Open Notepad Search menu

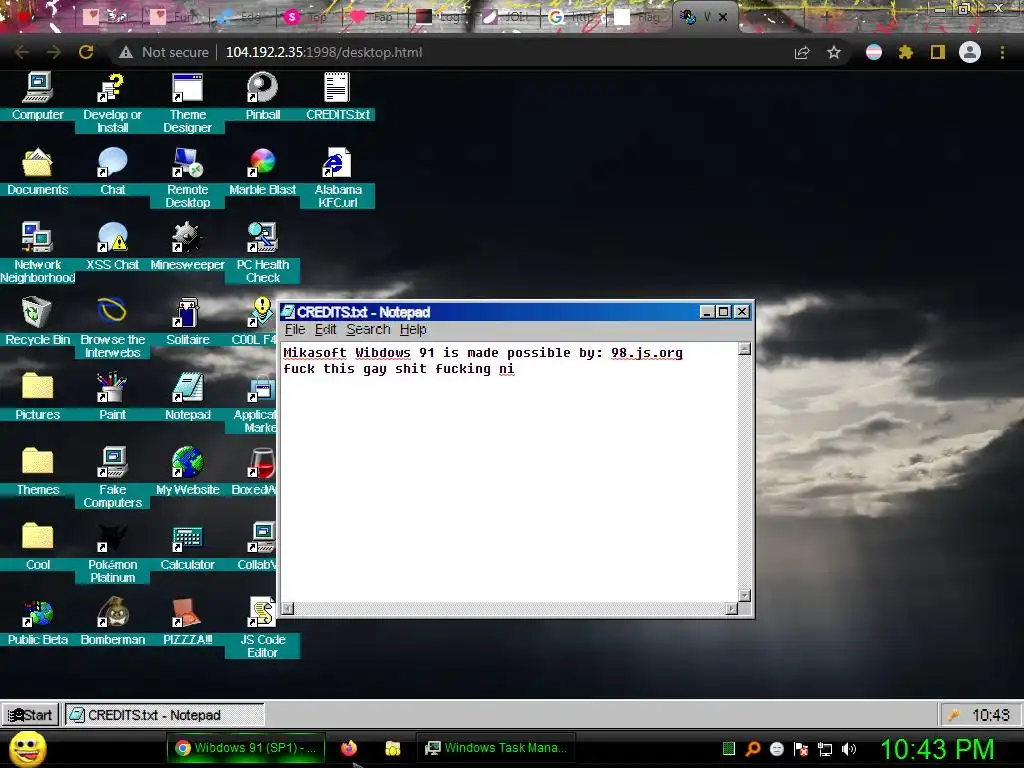click(x=368, y=329)
